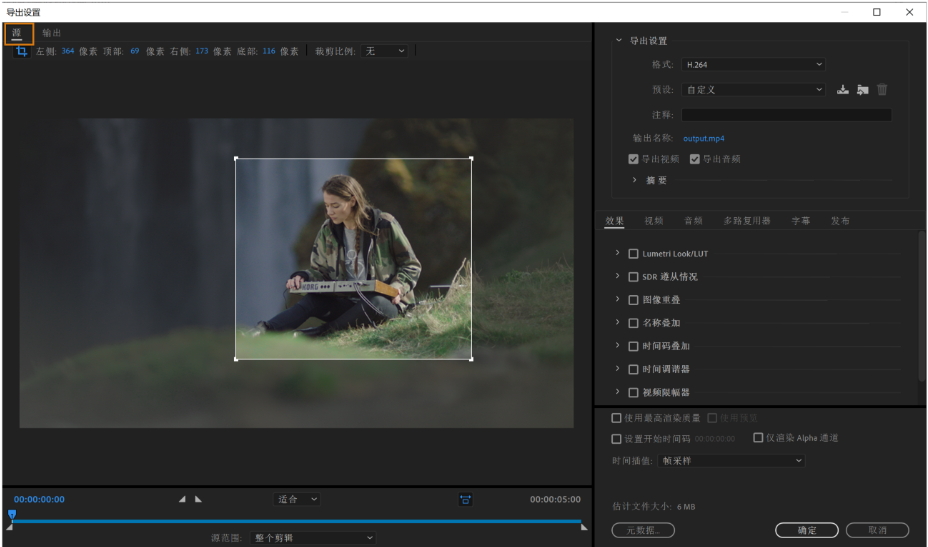Enable 图像重叠 checkbox
Image resolution: width=928 pixels, height=547 pixels.
(633, 300)
